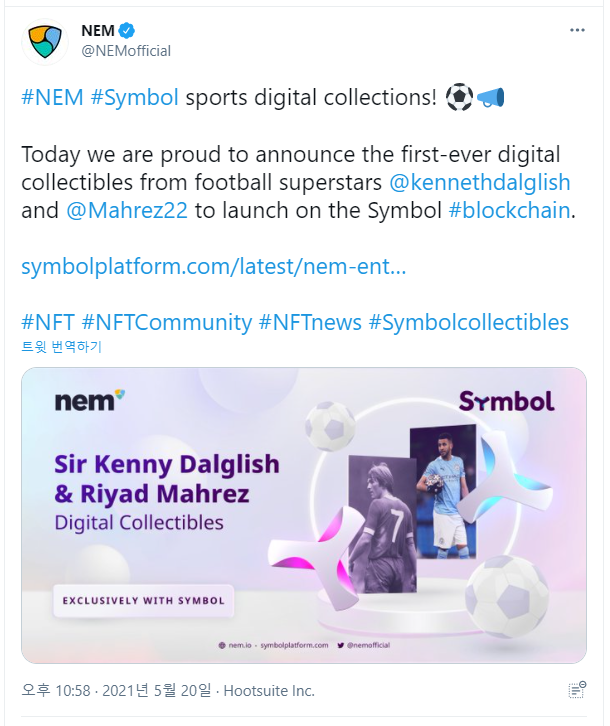The image size is (610, 726).
Task: Open the @NEMofficial handle link
Action: (126, 51)
